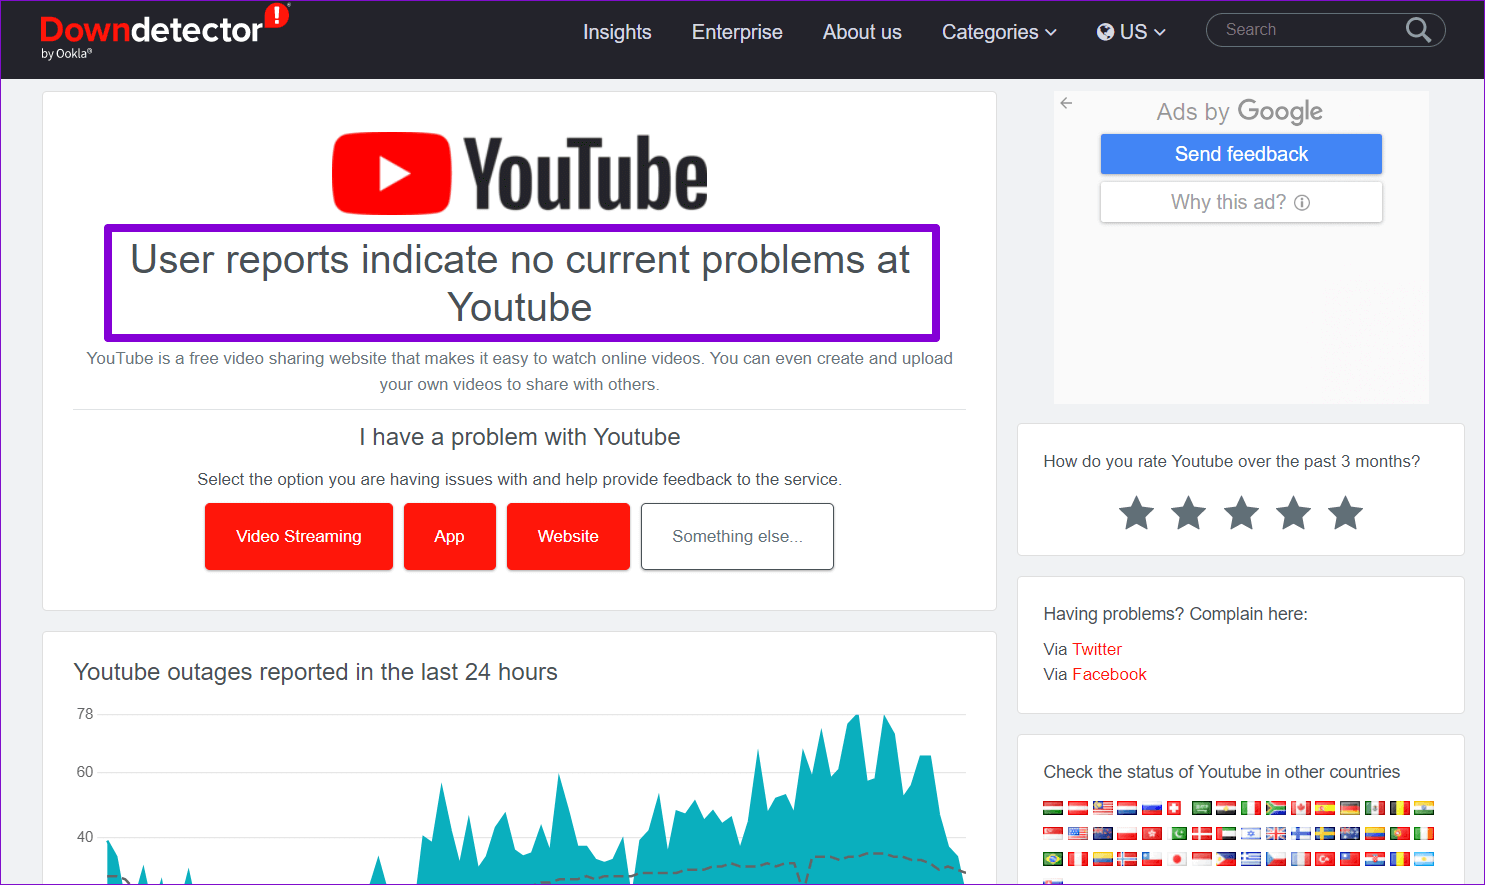Rate Youtube one star
Viewport: 1485px width, 885px height.
click(1136, 513)
